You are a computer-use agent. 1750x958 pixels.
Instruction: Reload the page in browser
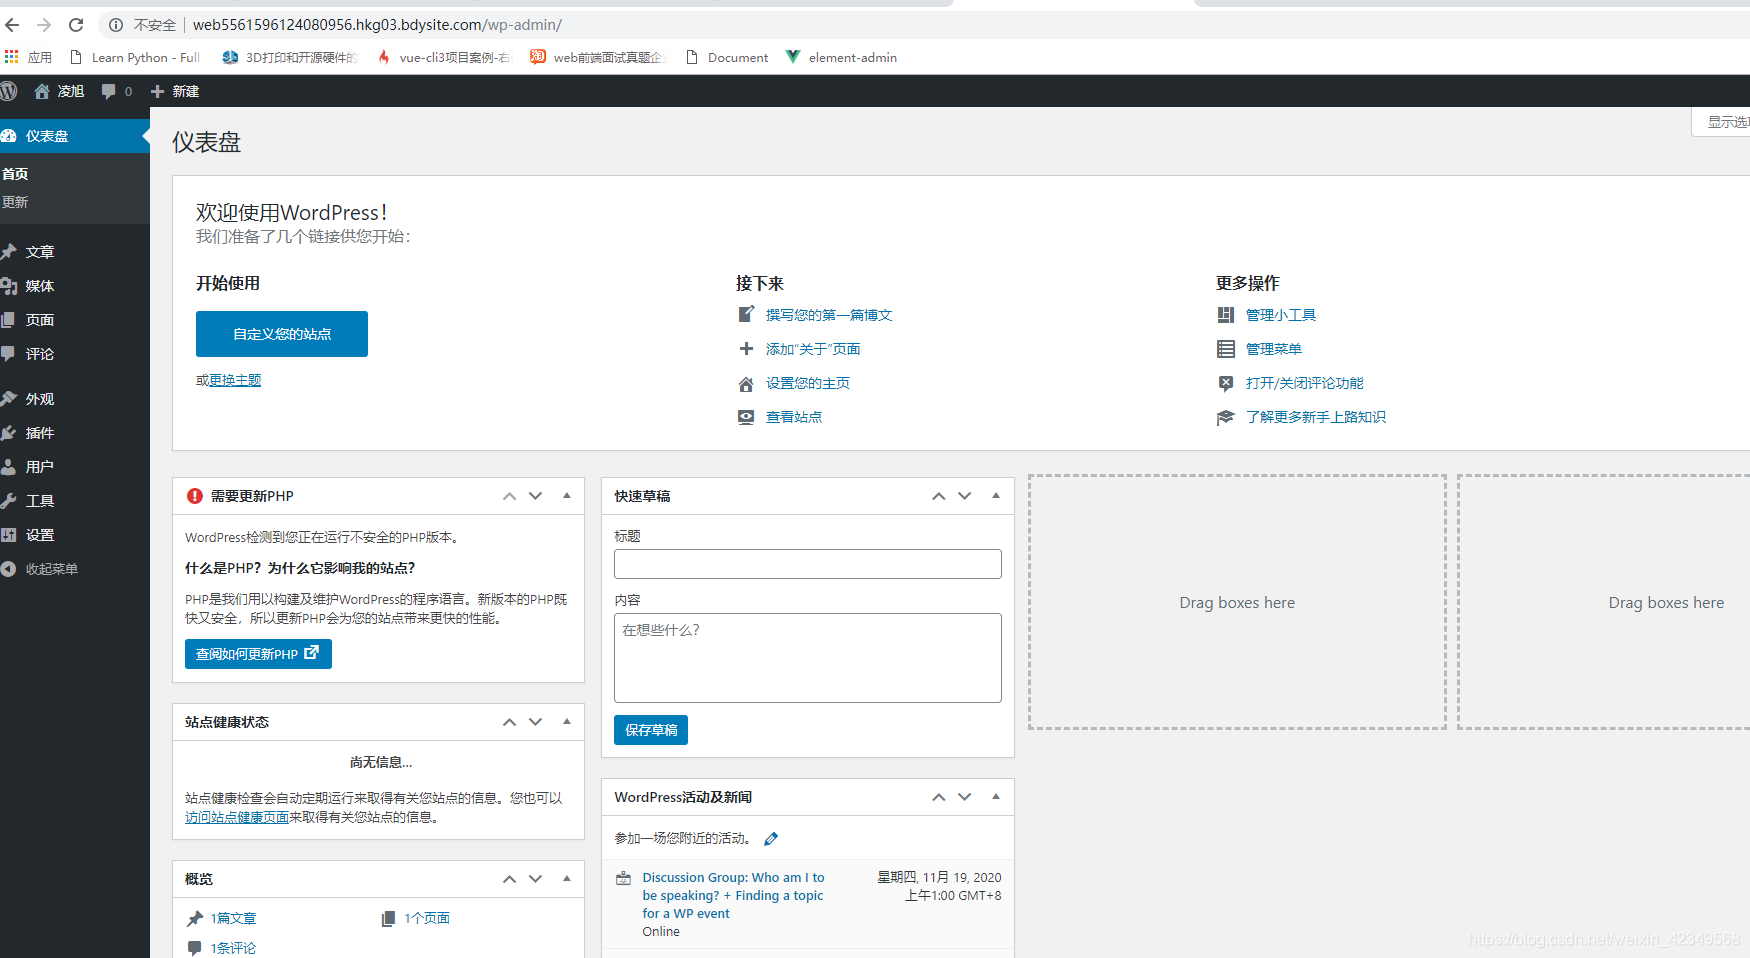[76, 24]
